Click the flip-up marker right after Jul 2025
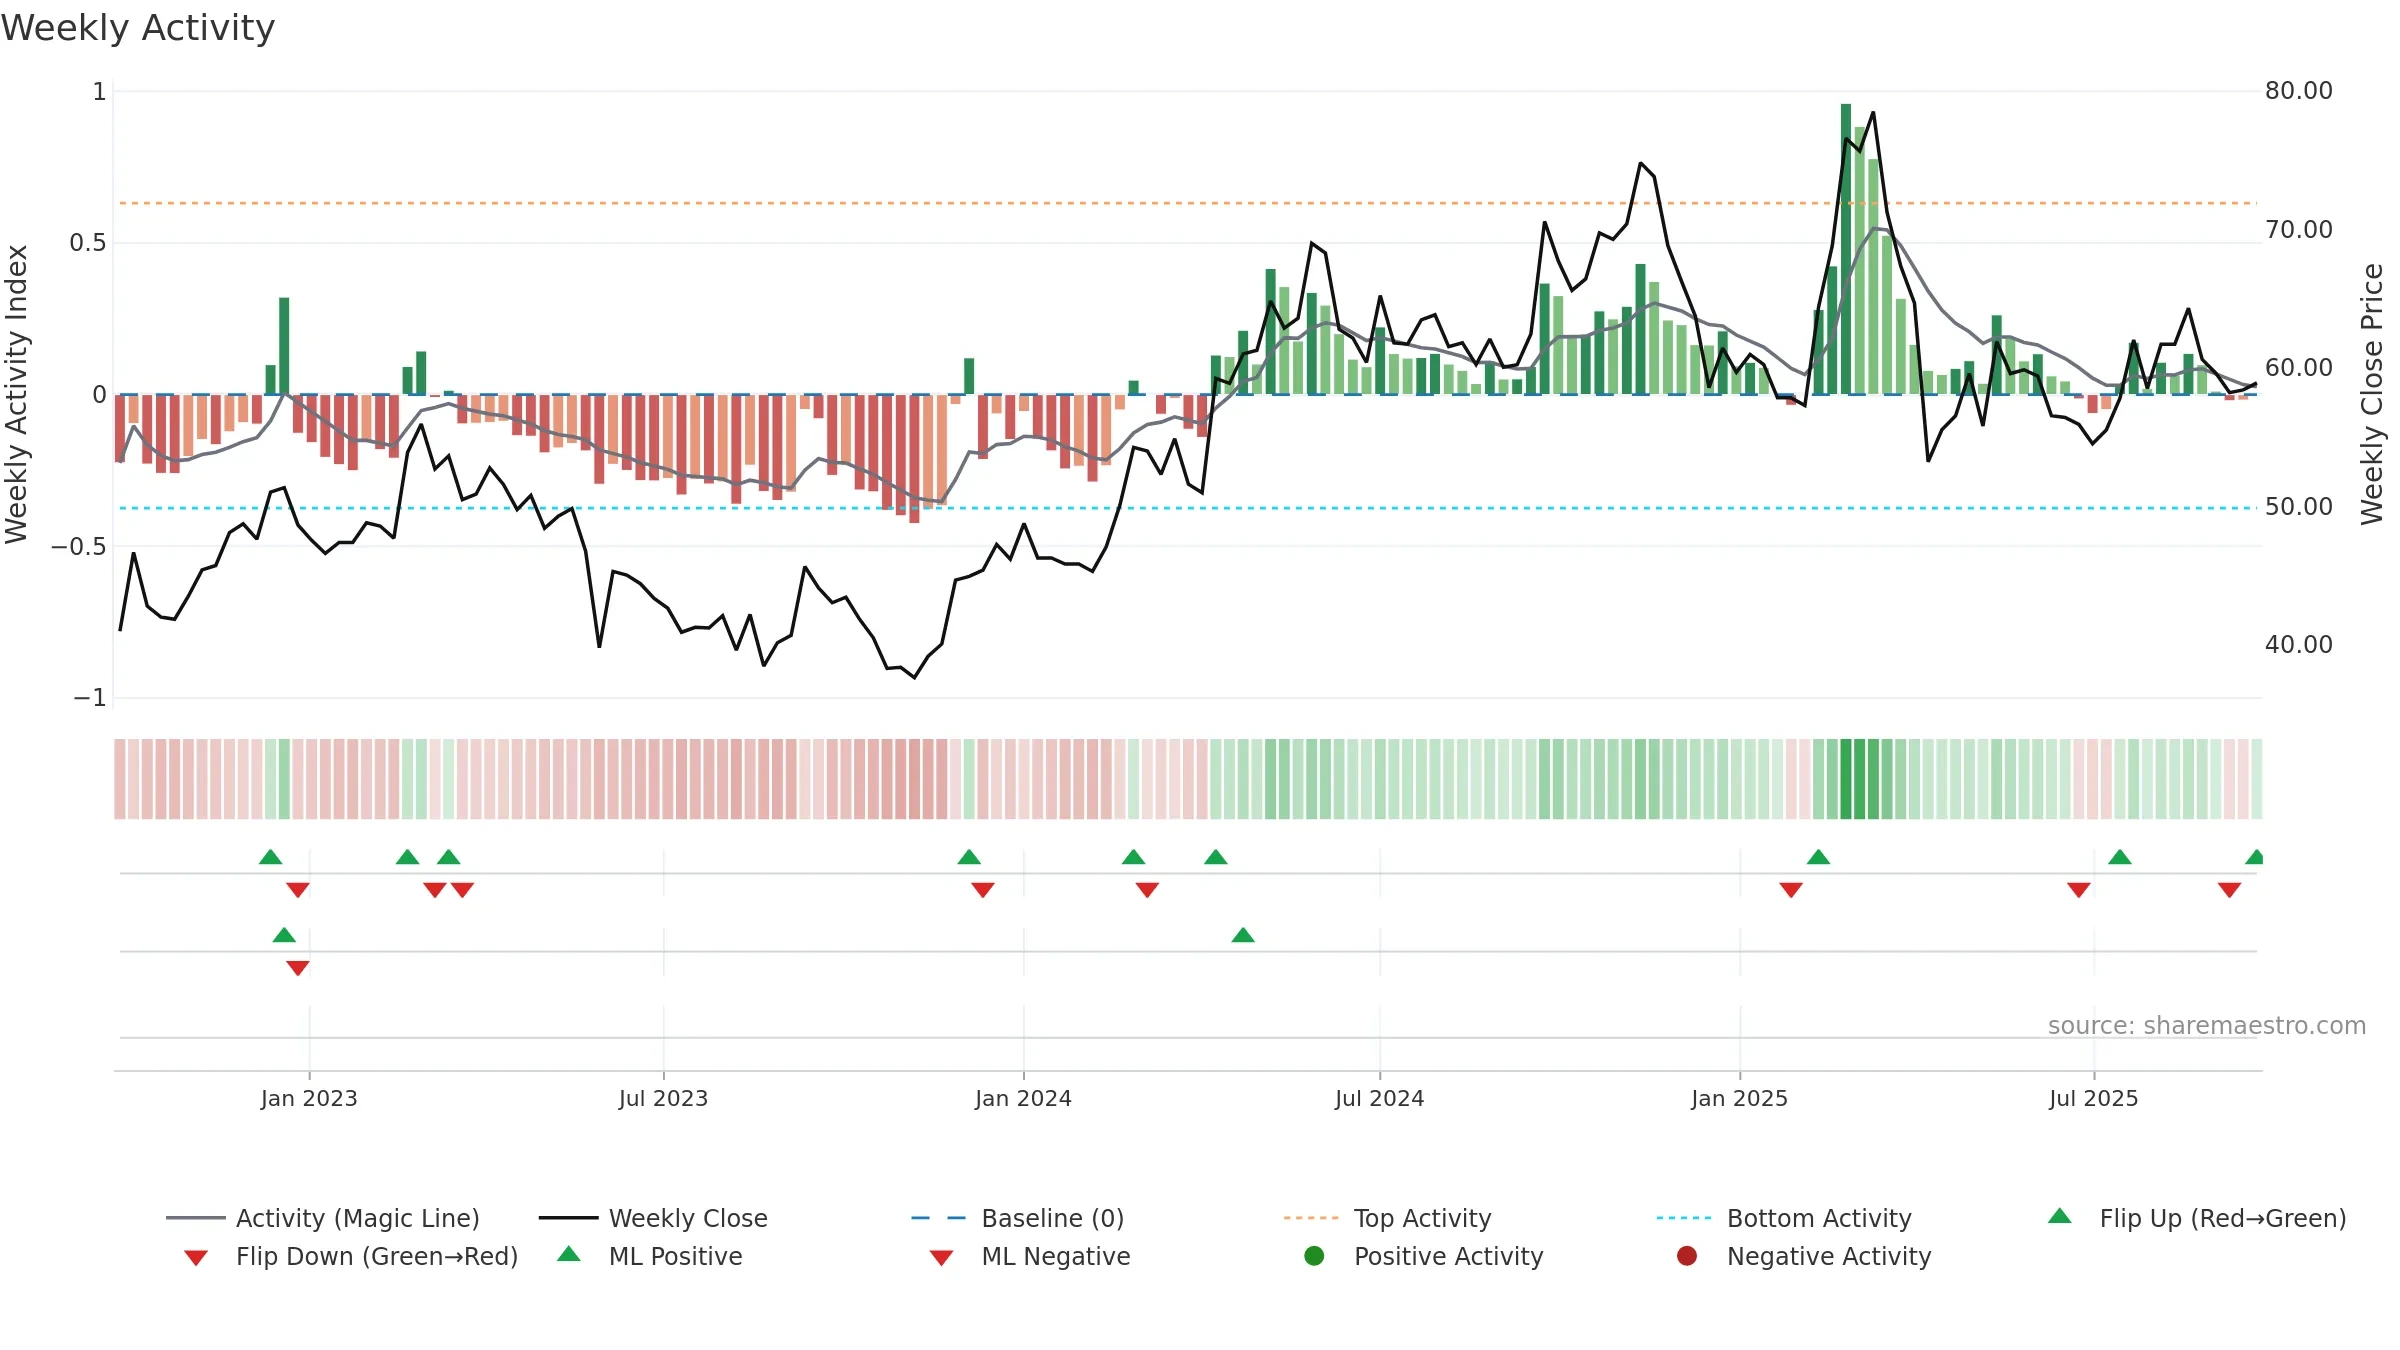Image resolution: width=2400 pixels, height=1350 pixels. tap(2120, 857)
